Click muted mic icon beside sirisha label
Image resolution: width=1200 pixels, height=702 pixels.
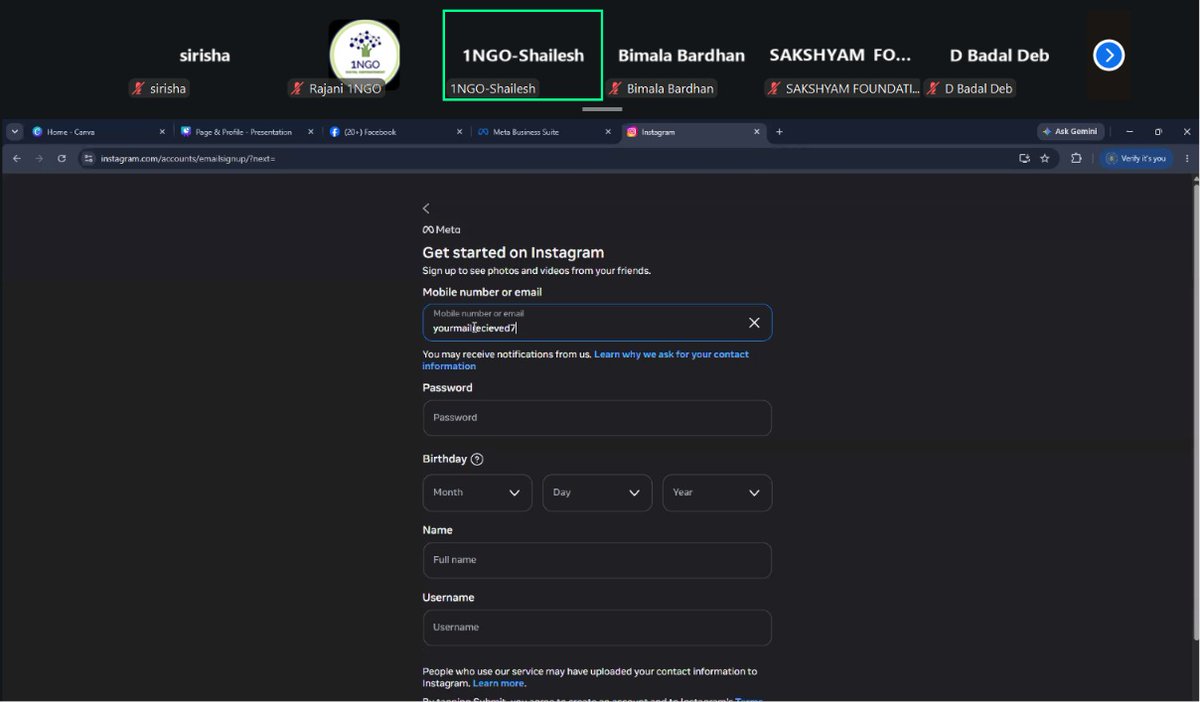click(139, 88)
